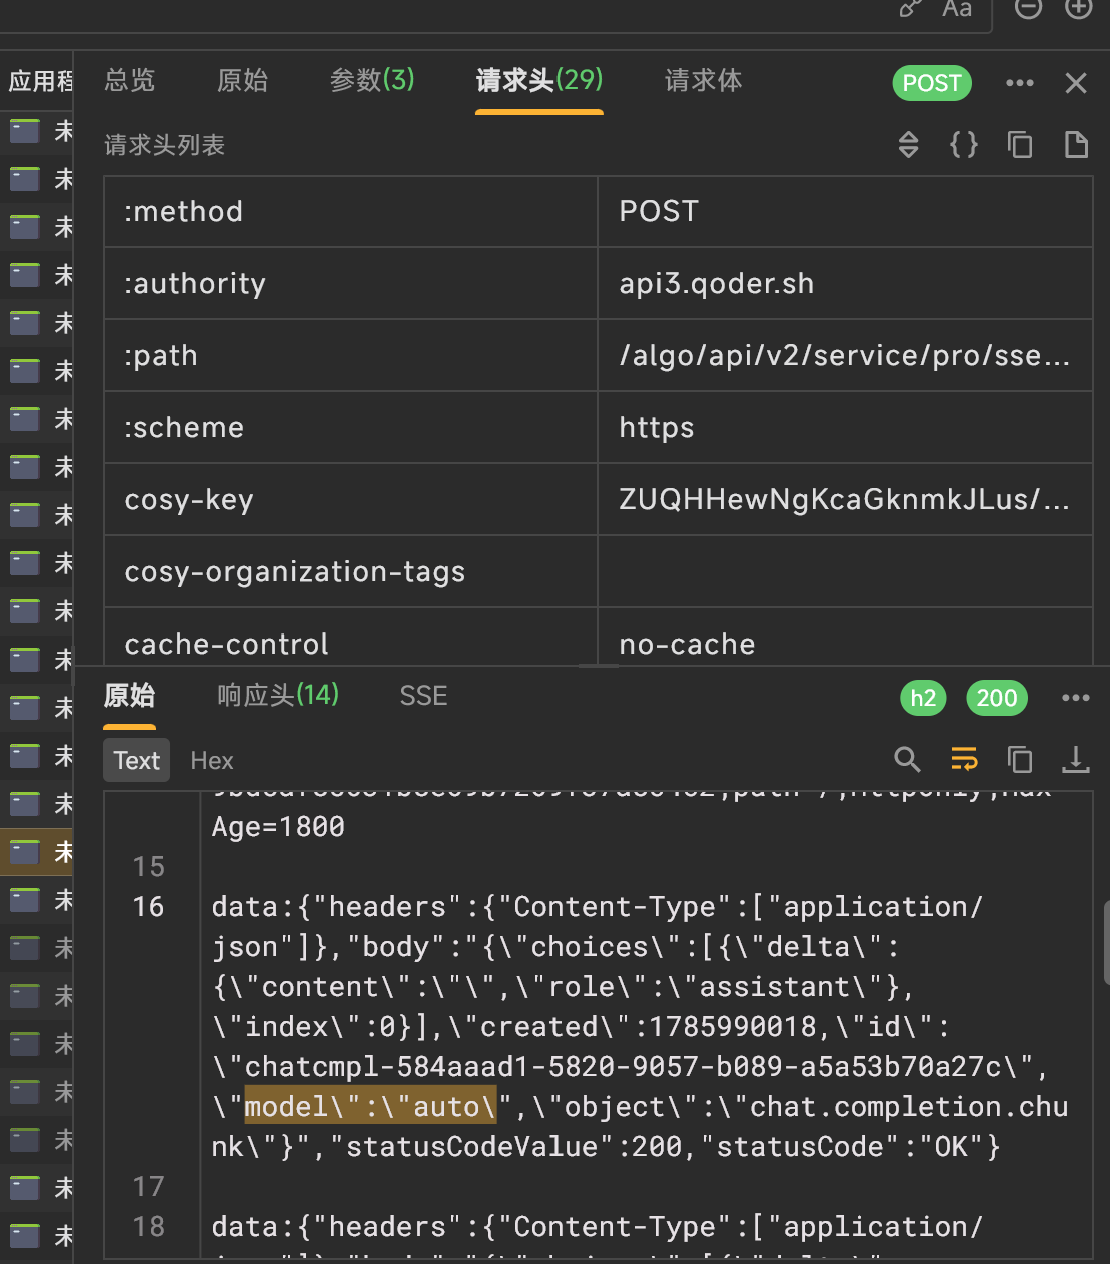Viewport: 1110px width, 1264px height.
Task: Select the cosy-organization-tags header row
Action: (x=598, y=571)
